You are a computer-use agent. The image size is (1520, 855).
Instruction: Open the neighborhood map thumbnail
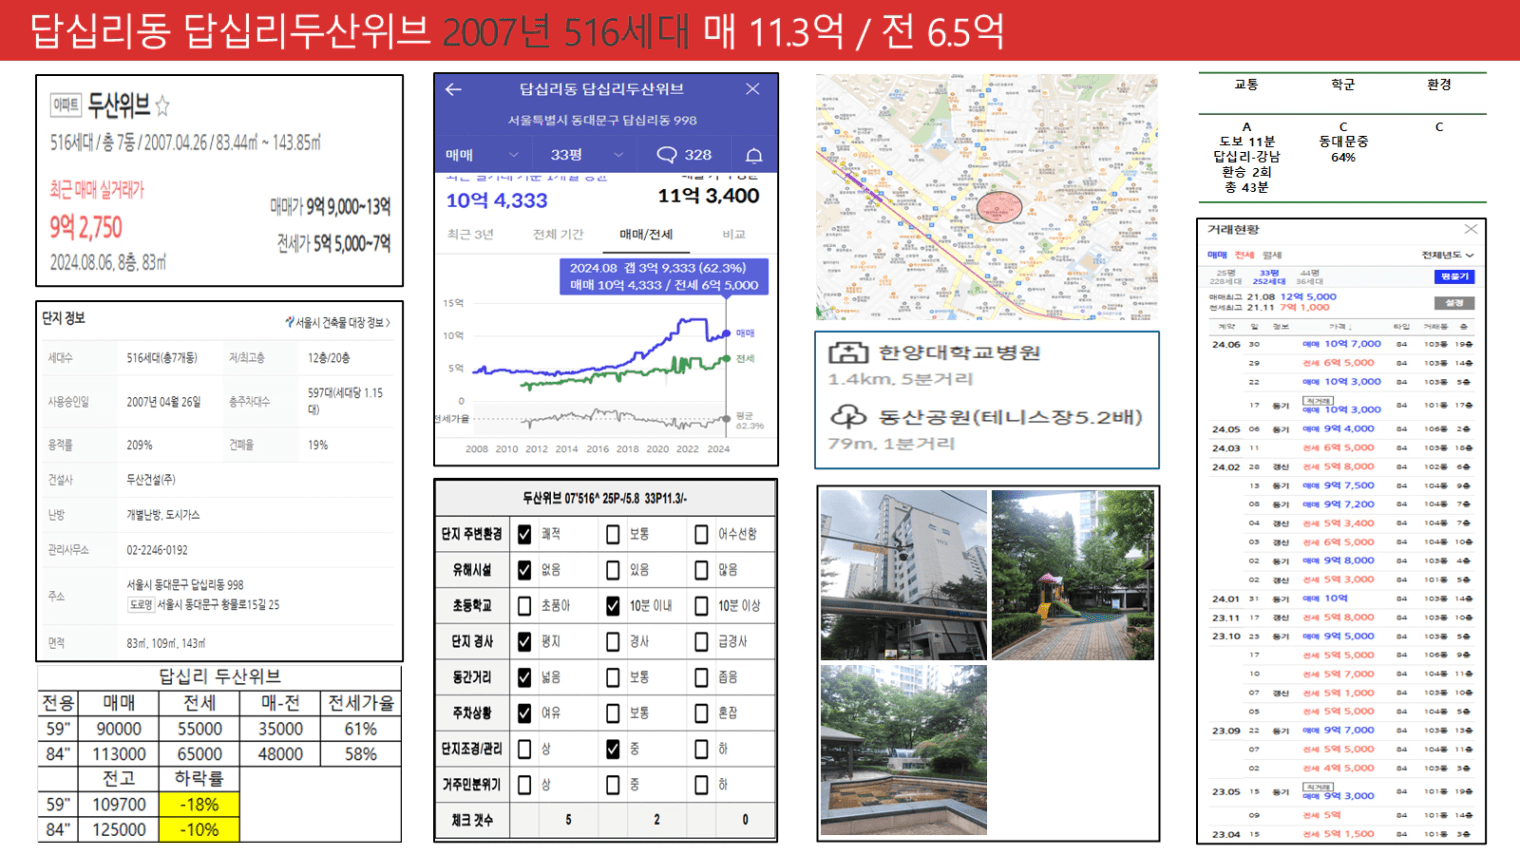[x=987, y=196]
